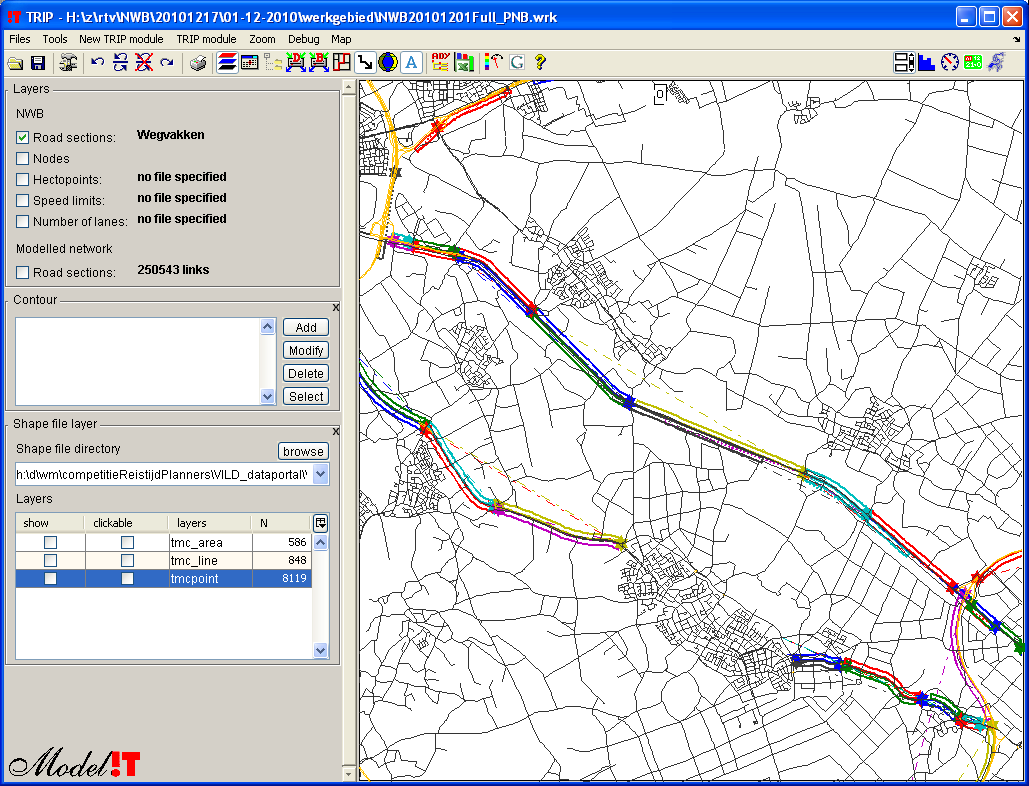Check show box for tmcpoint layer
This screenshot has height=786, width=1029.
point(50,579)
